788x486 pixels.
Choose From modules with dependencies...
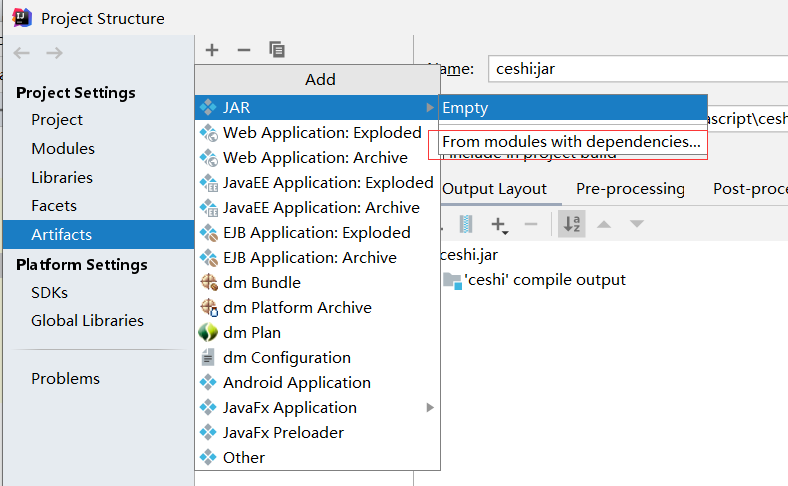(x=571, y=142)
